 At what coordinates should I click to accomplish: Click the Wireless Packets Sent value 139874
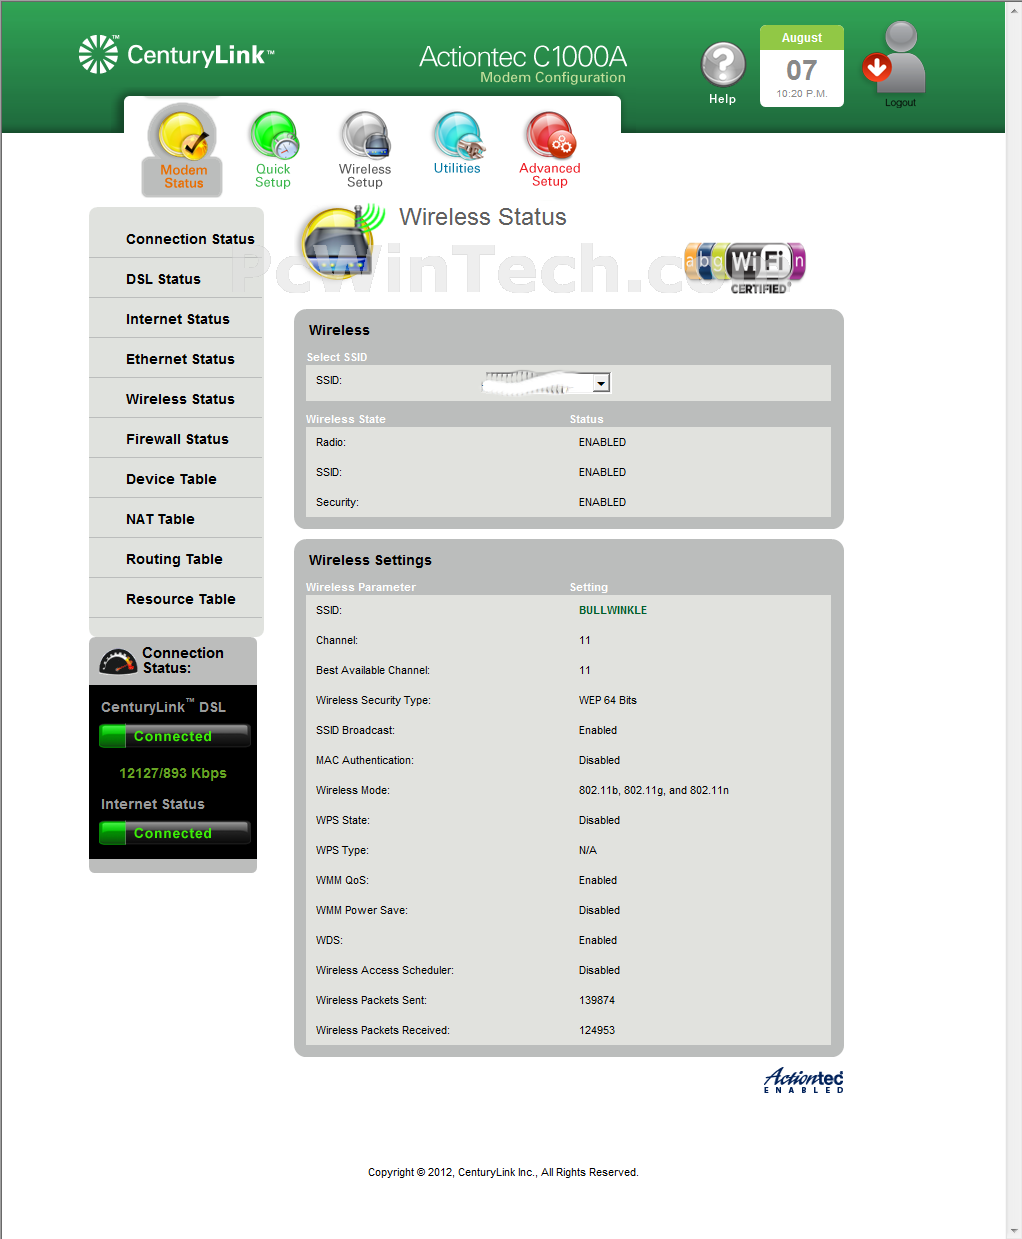pos(597,1000)
